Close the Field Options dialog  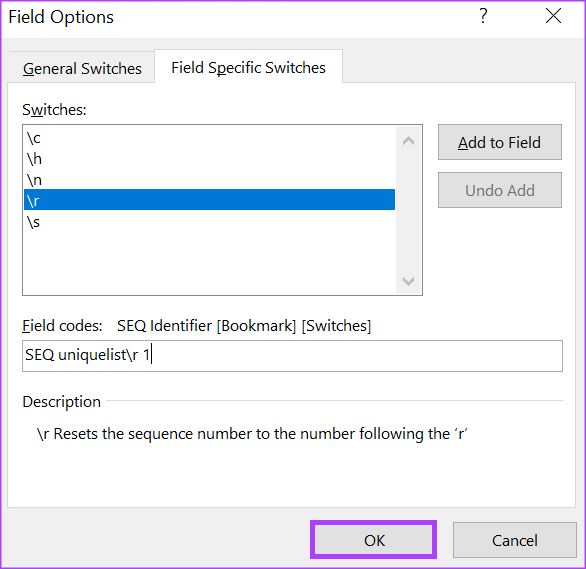(x=553, y=16)
